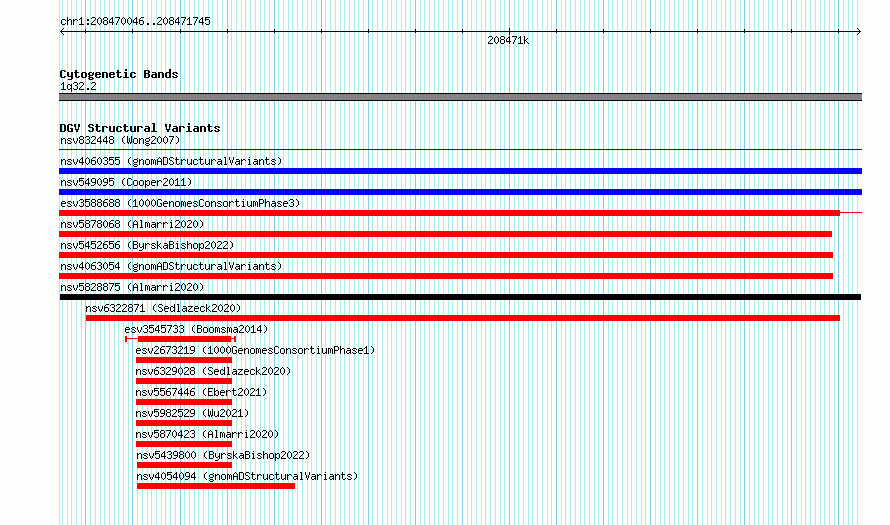The height and width of the screenshot is (525, 890).
Task: Click the gray 1q32.2 cytogenetic band bar
Action: [460, 97]
